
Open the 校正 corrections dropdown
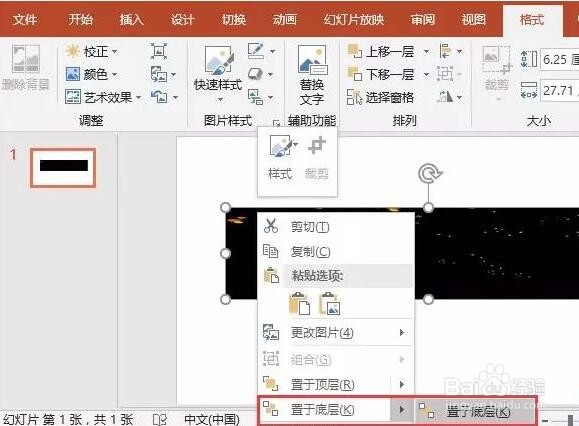click(92, 51)
